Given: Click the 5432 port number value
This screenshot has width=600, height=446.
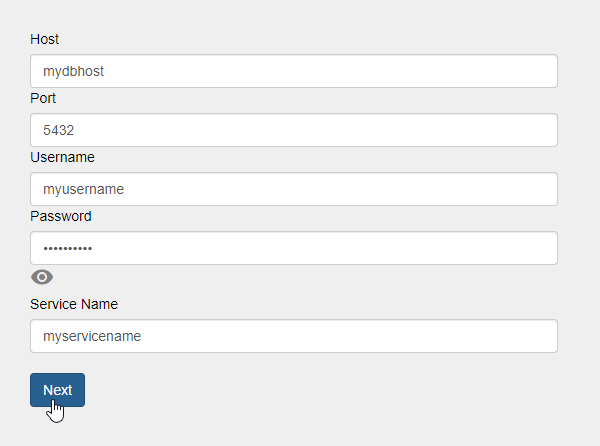Looking at the screenshot, I should (x=60, y=130).
